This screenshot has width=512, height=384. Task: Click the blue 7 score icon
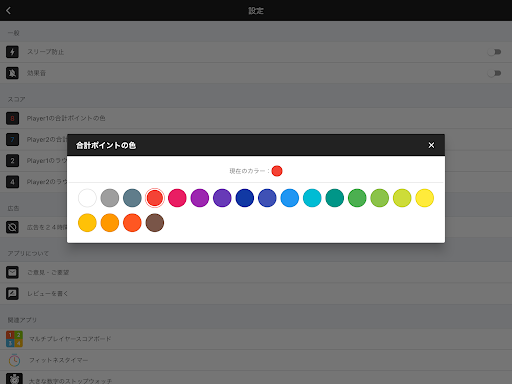point(12,139)
